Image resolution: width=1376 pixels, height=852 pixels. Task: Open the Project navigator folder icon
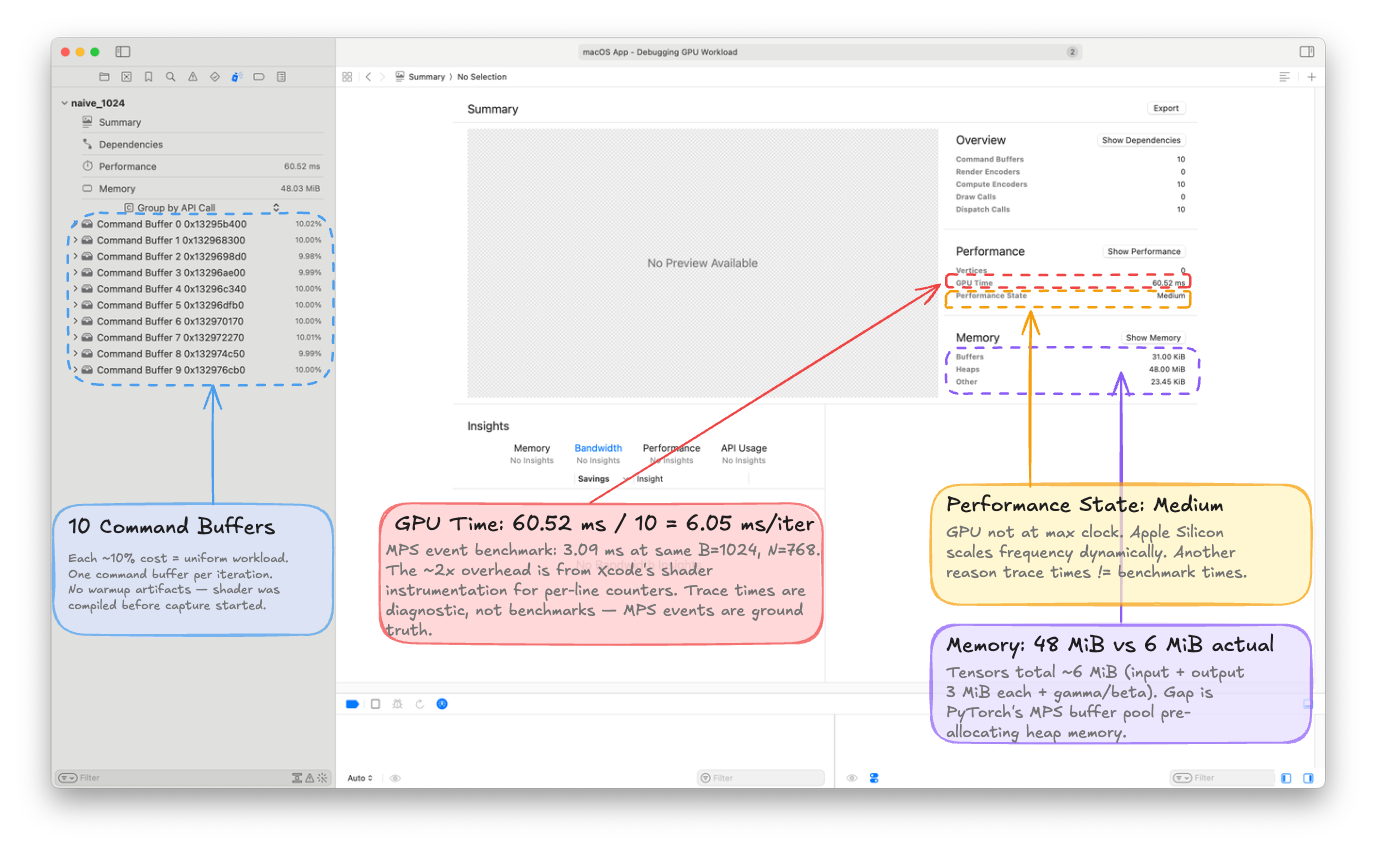point(104,77)
